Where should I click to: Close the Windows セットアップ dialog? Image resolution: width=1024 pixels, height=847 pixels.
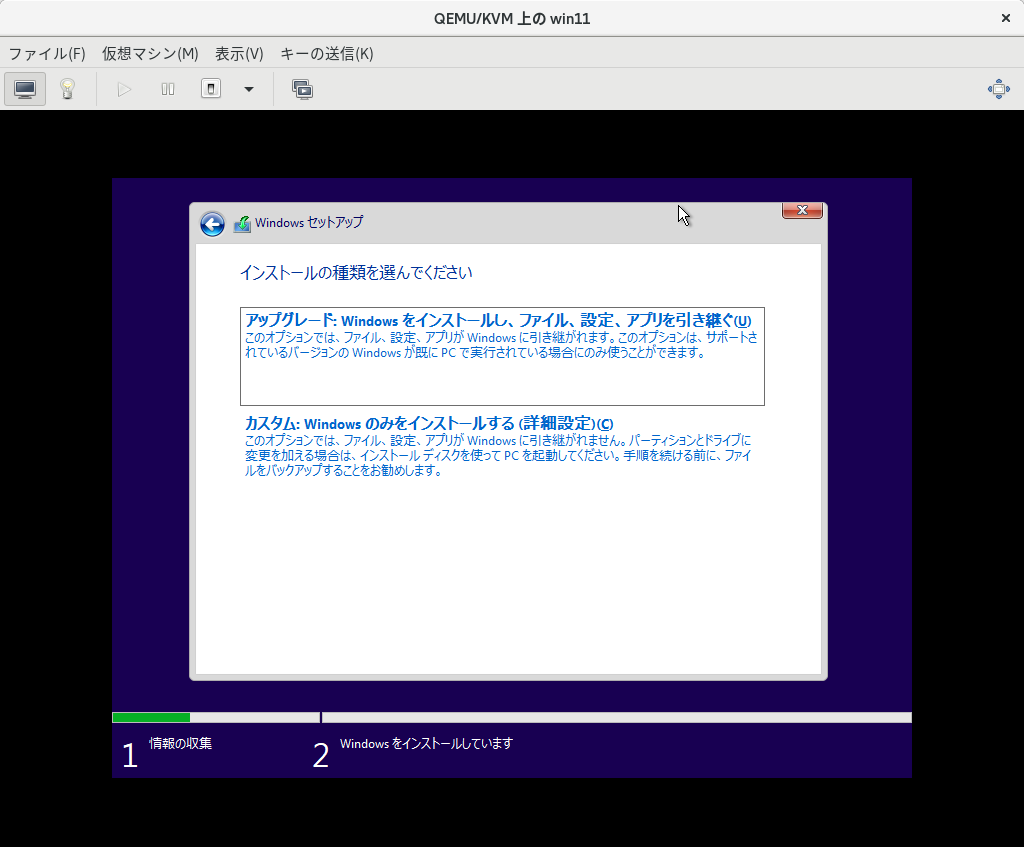[802, 210]
